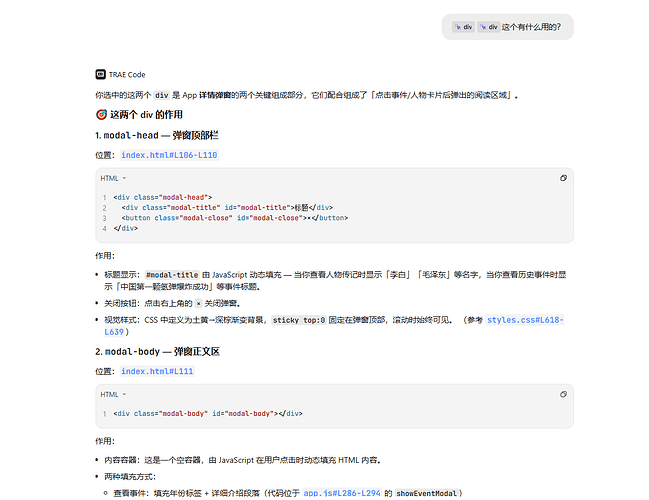Click inline code showEventModal

[x=426, y=493]
